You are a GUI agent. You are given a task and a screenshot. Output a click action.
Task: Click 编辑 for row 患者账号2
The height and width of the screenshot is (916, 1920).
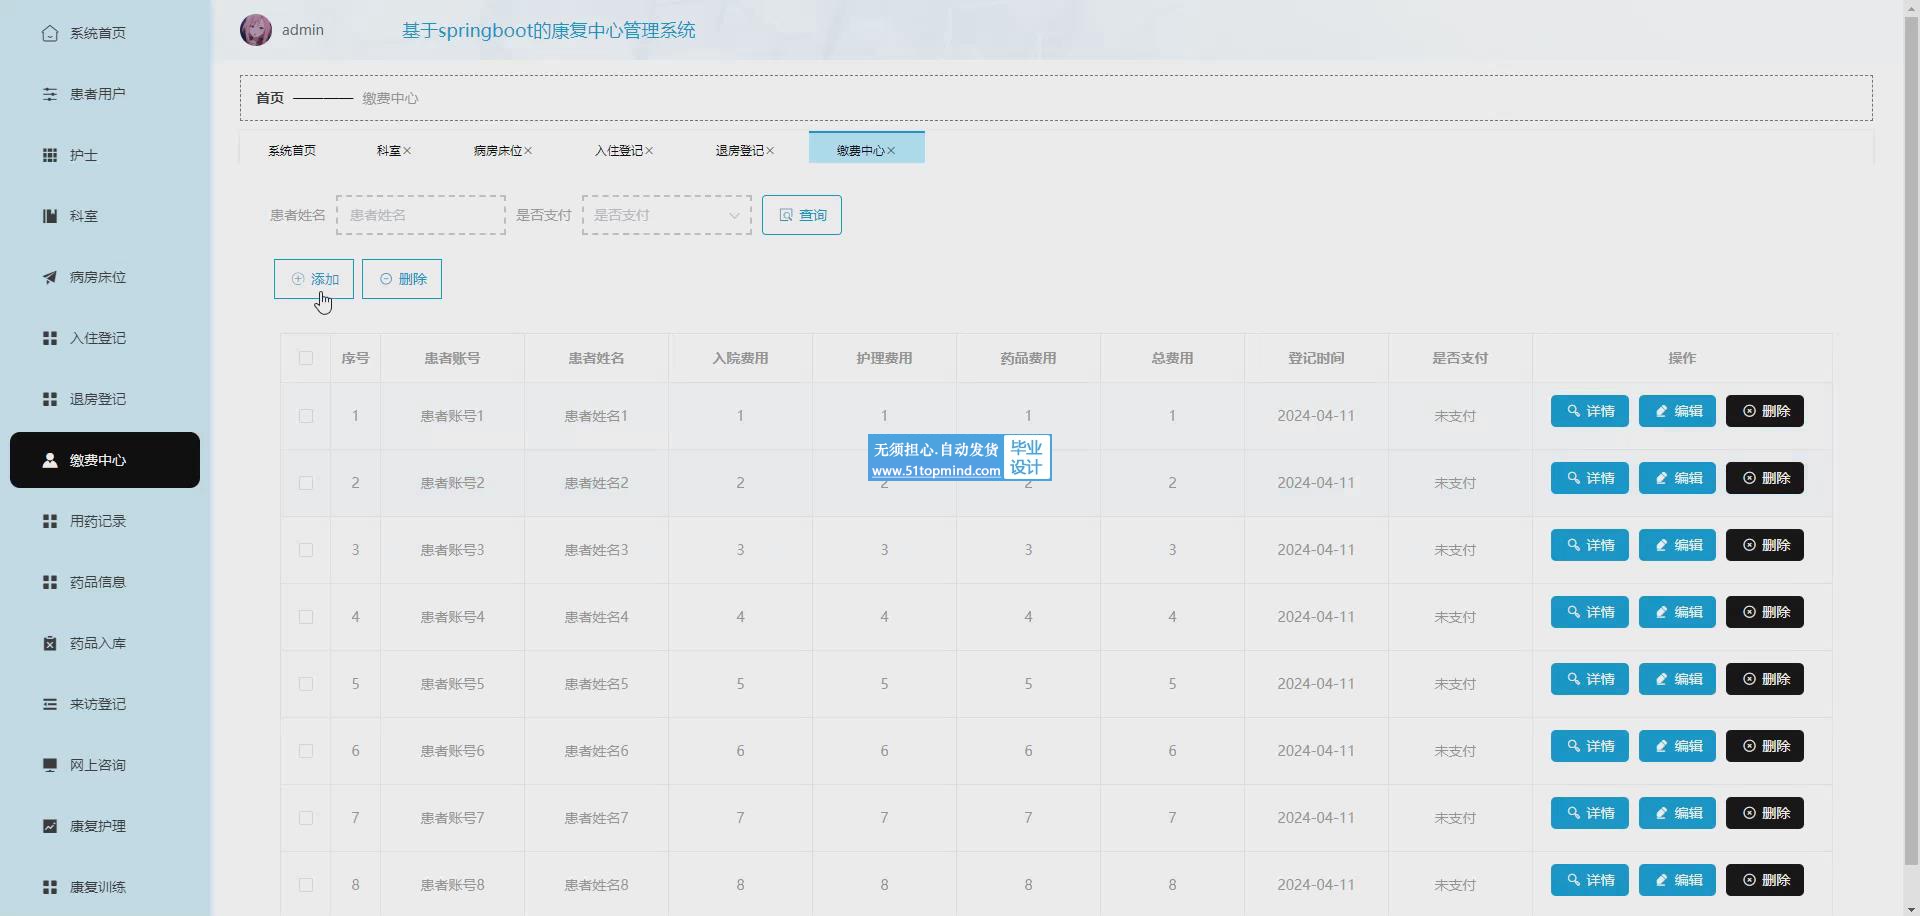[1677, 478]
